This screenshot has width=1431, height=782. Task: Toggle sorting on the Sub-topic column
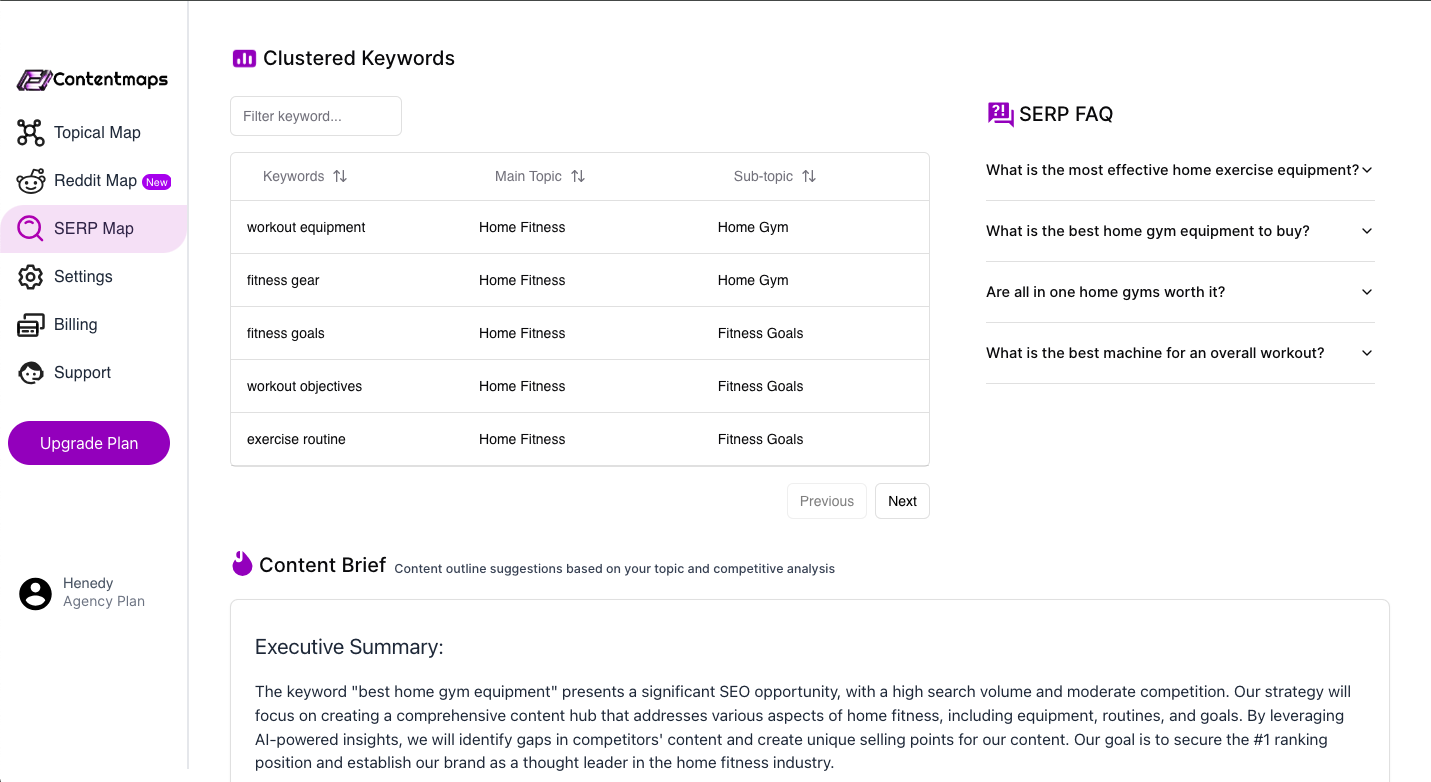click(x=809, y=176)
